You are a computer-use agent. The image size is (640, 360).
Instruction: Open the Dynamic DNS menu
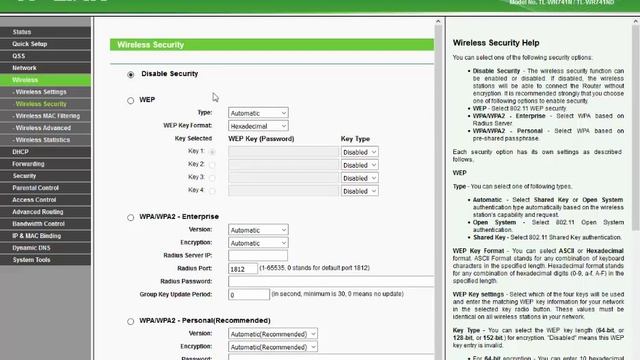(45, 248)
